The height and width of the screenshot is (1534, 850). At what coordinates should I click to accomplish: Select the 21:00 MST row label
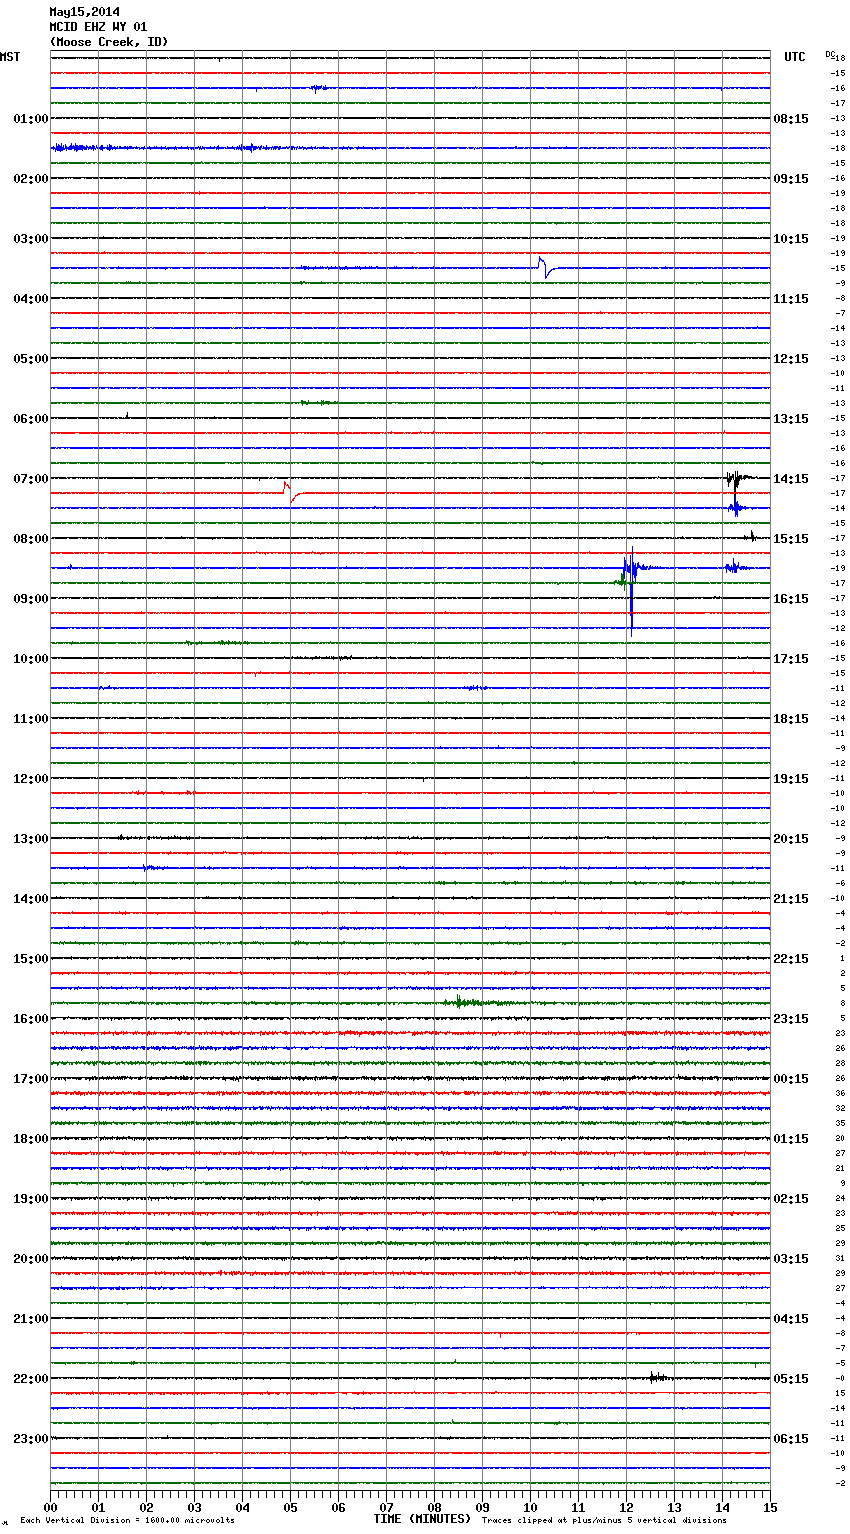pyautogui.click(x=31, y=1319)
